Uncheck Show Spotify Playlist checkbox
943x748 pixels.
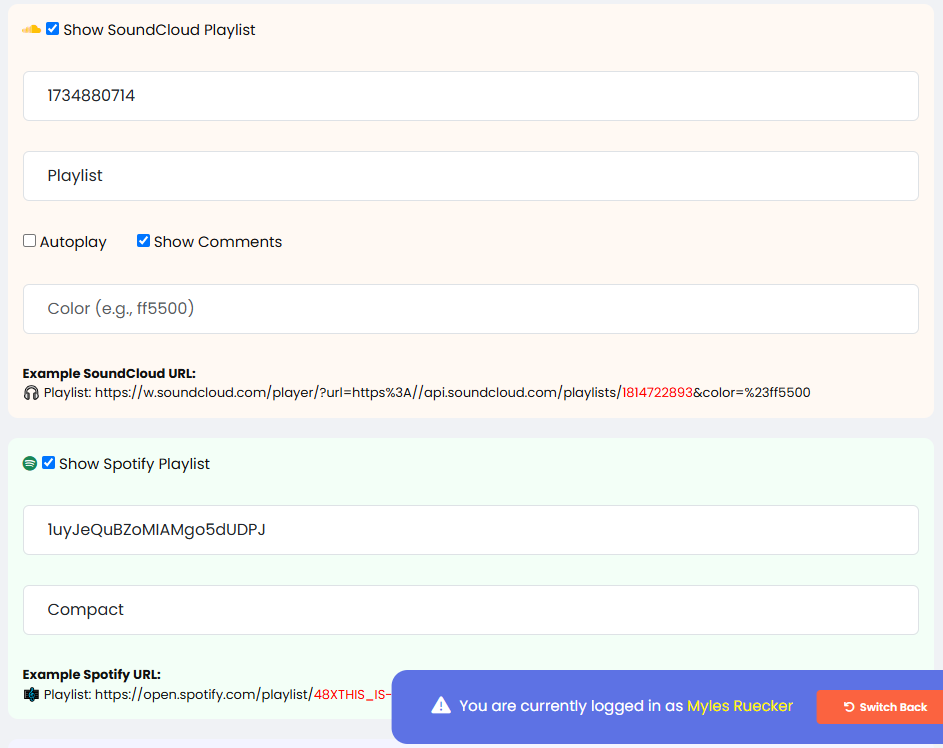49,463
